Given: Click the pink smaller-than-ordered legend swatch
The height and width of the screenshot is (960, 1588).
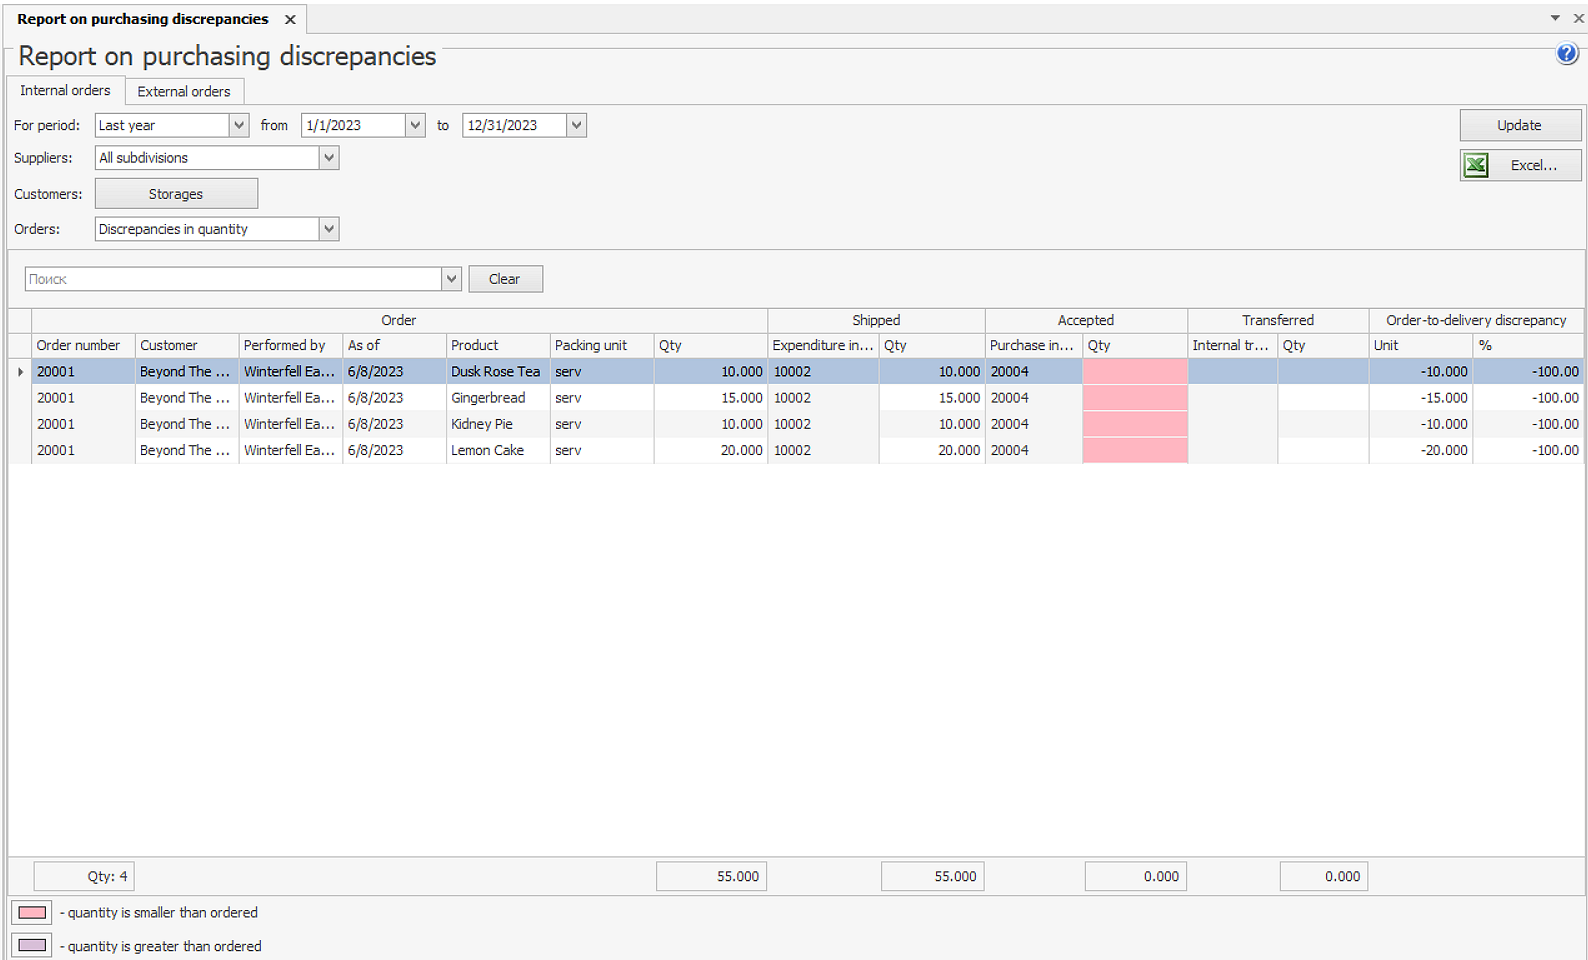Looking at the screenshot, I should tap(32, 912).
